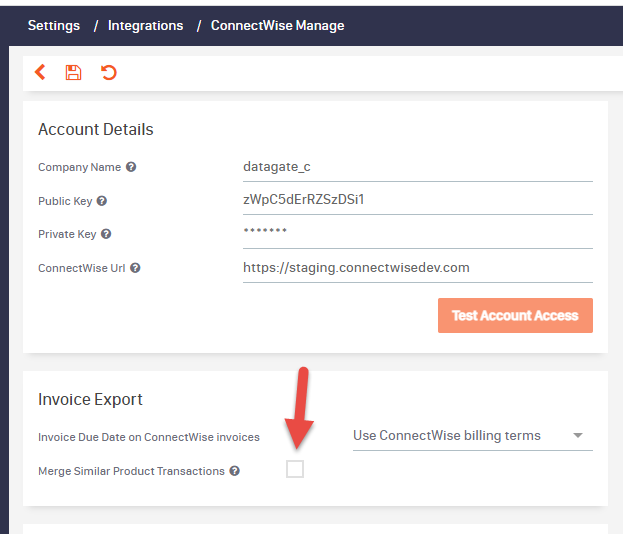Screen dimensions: 623x534
Task: Go to Settings breadcrumb
Action: click(x=54, y=25)
